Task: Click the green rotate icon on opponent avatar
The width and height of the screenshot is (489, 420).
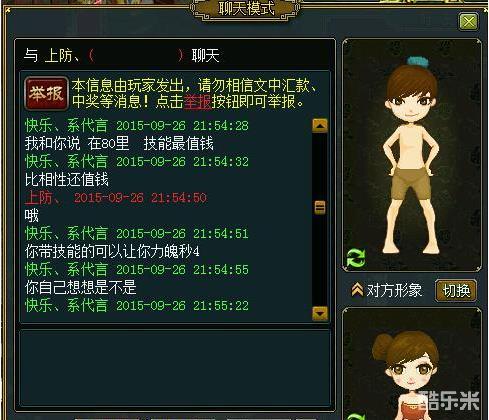Action: (x=356, y=258)
